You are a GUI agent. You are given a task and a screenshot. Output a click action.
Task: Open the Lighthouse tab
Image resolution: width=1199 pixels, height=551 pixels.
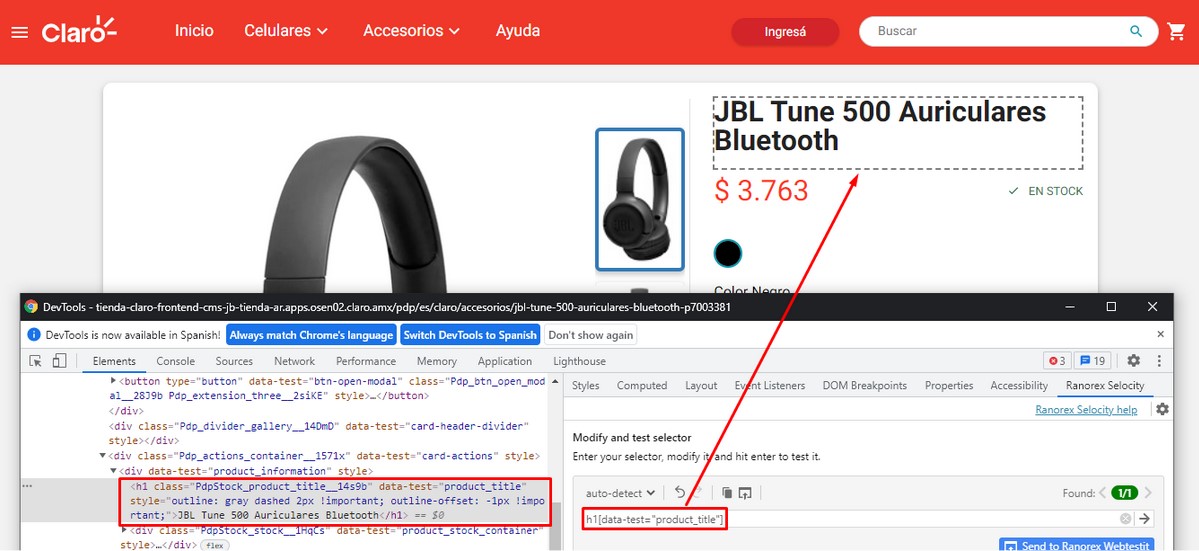point(580,361)
